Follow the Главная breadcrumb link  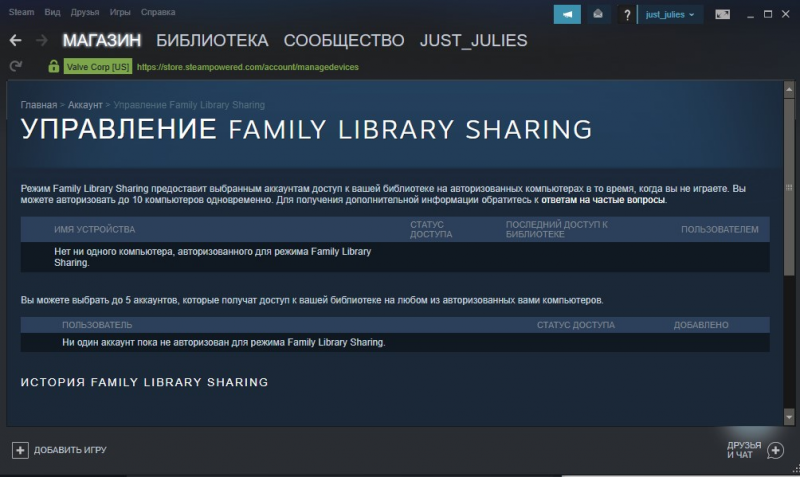39,105
